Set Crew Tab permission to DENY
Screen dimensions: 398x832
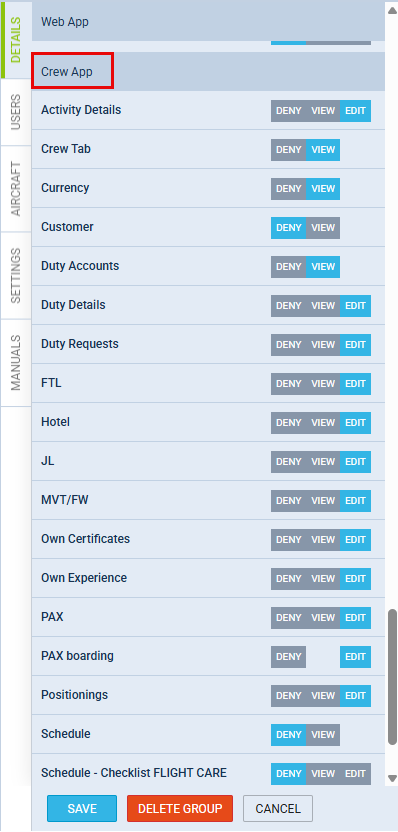coord(289,150)
